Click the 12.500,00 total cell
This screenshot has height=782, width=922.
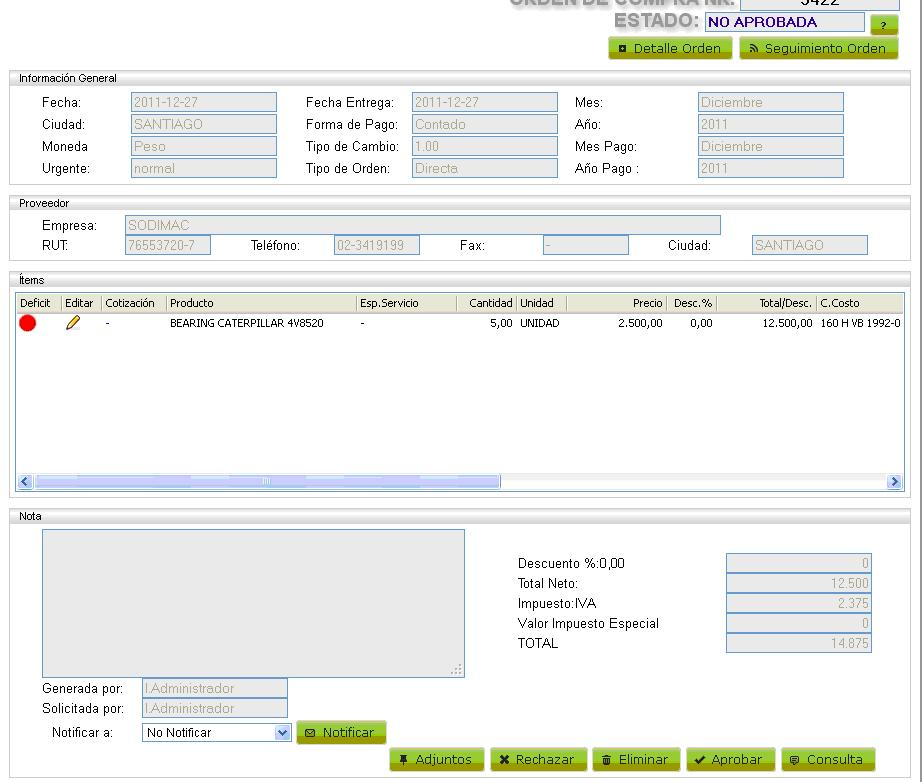787,323
